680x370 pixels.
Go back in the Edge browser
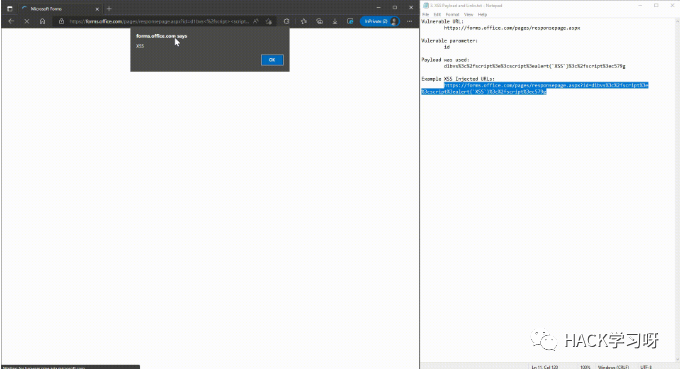pos(11,21)
